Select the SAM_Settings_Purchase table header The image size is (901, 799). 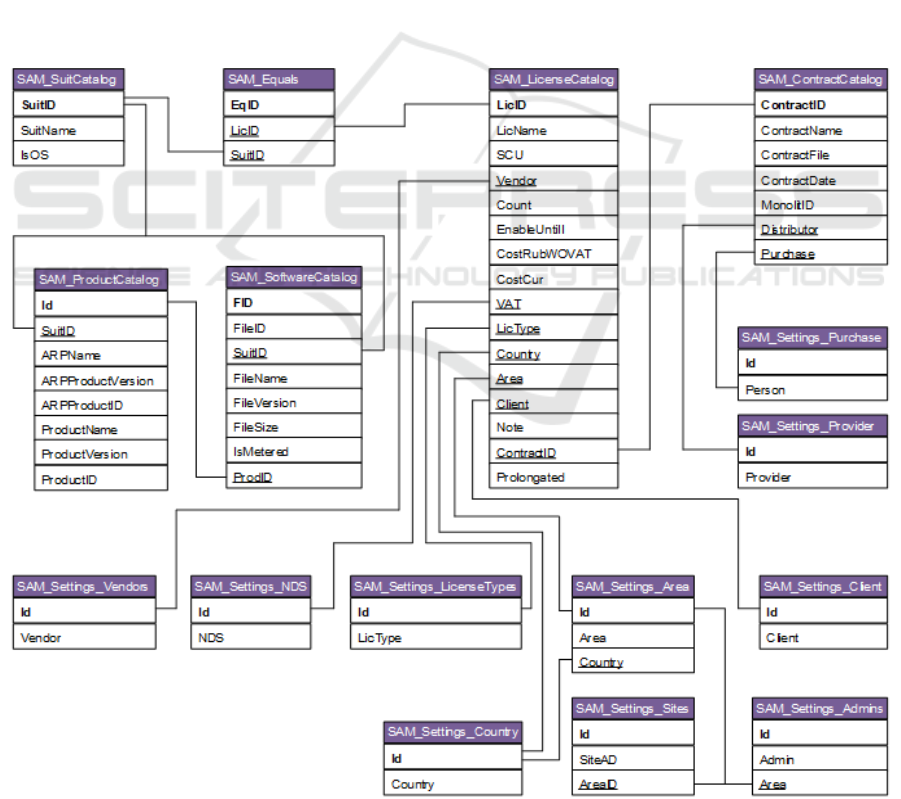[813, 338]
